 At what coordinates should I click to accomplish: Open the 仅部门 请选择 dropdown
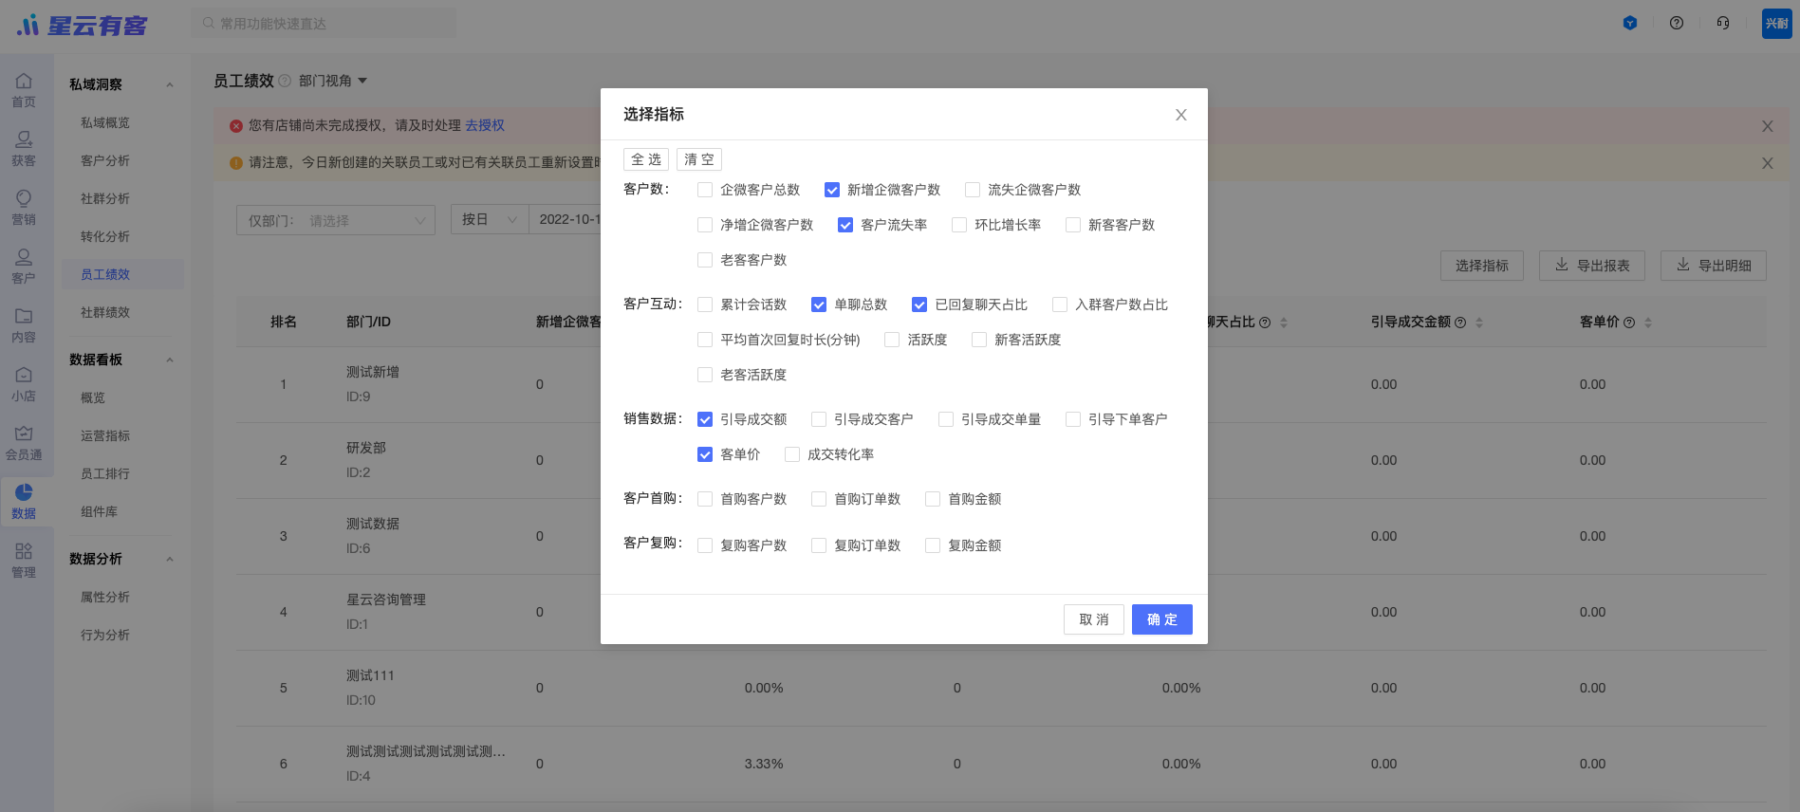click(x=336, y=220)
